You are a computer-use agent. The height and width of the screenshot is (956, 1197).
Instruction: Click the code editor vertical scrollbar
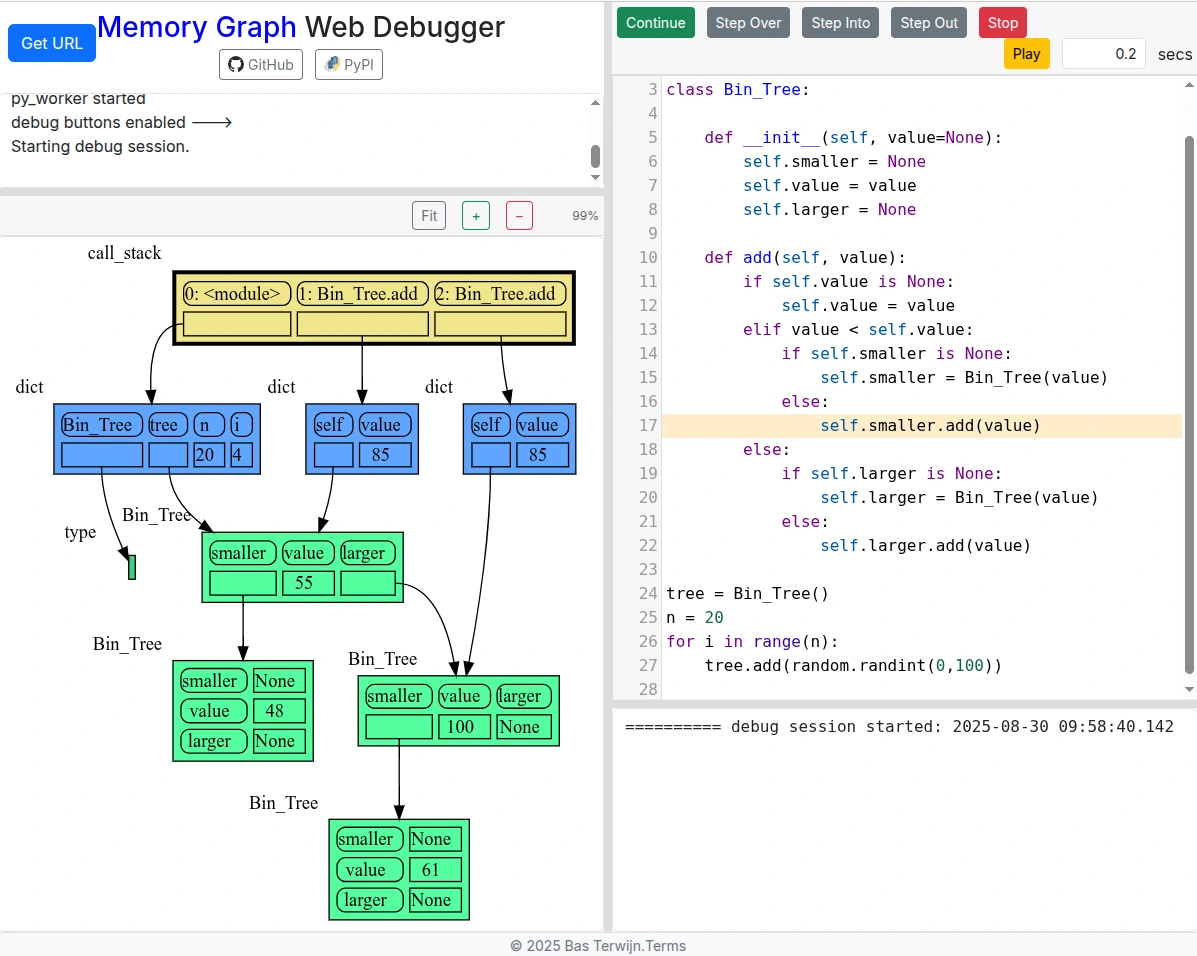coord(1189,400)
